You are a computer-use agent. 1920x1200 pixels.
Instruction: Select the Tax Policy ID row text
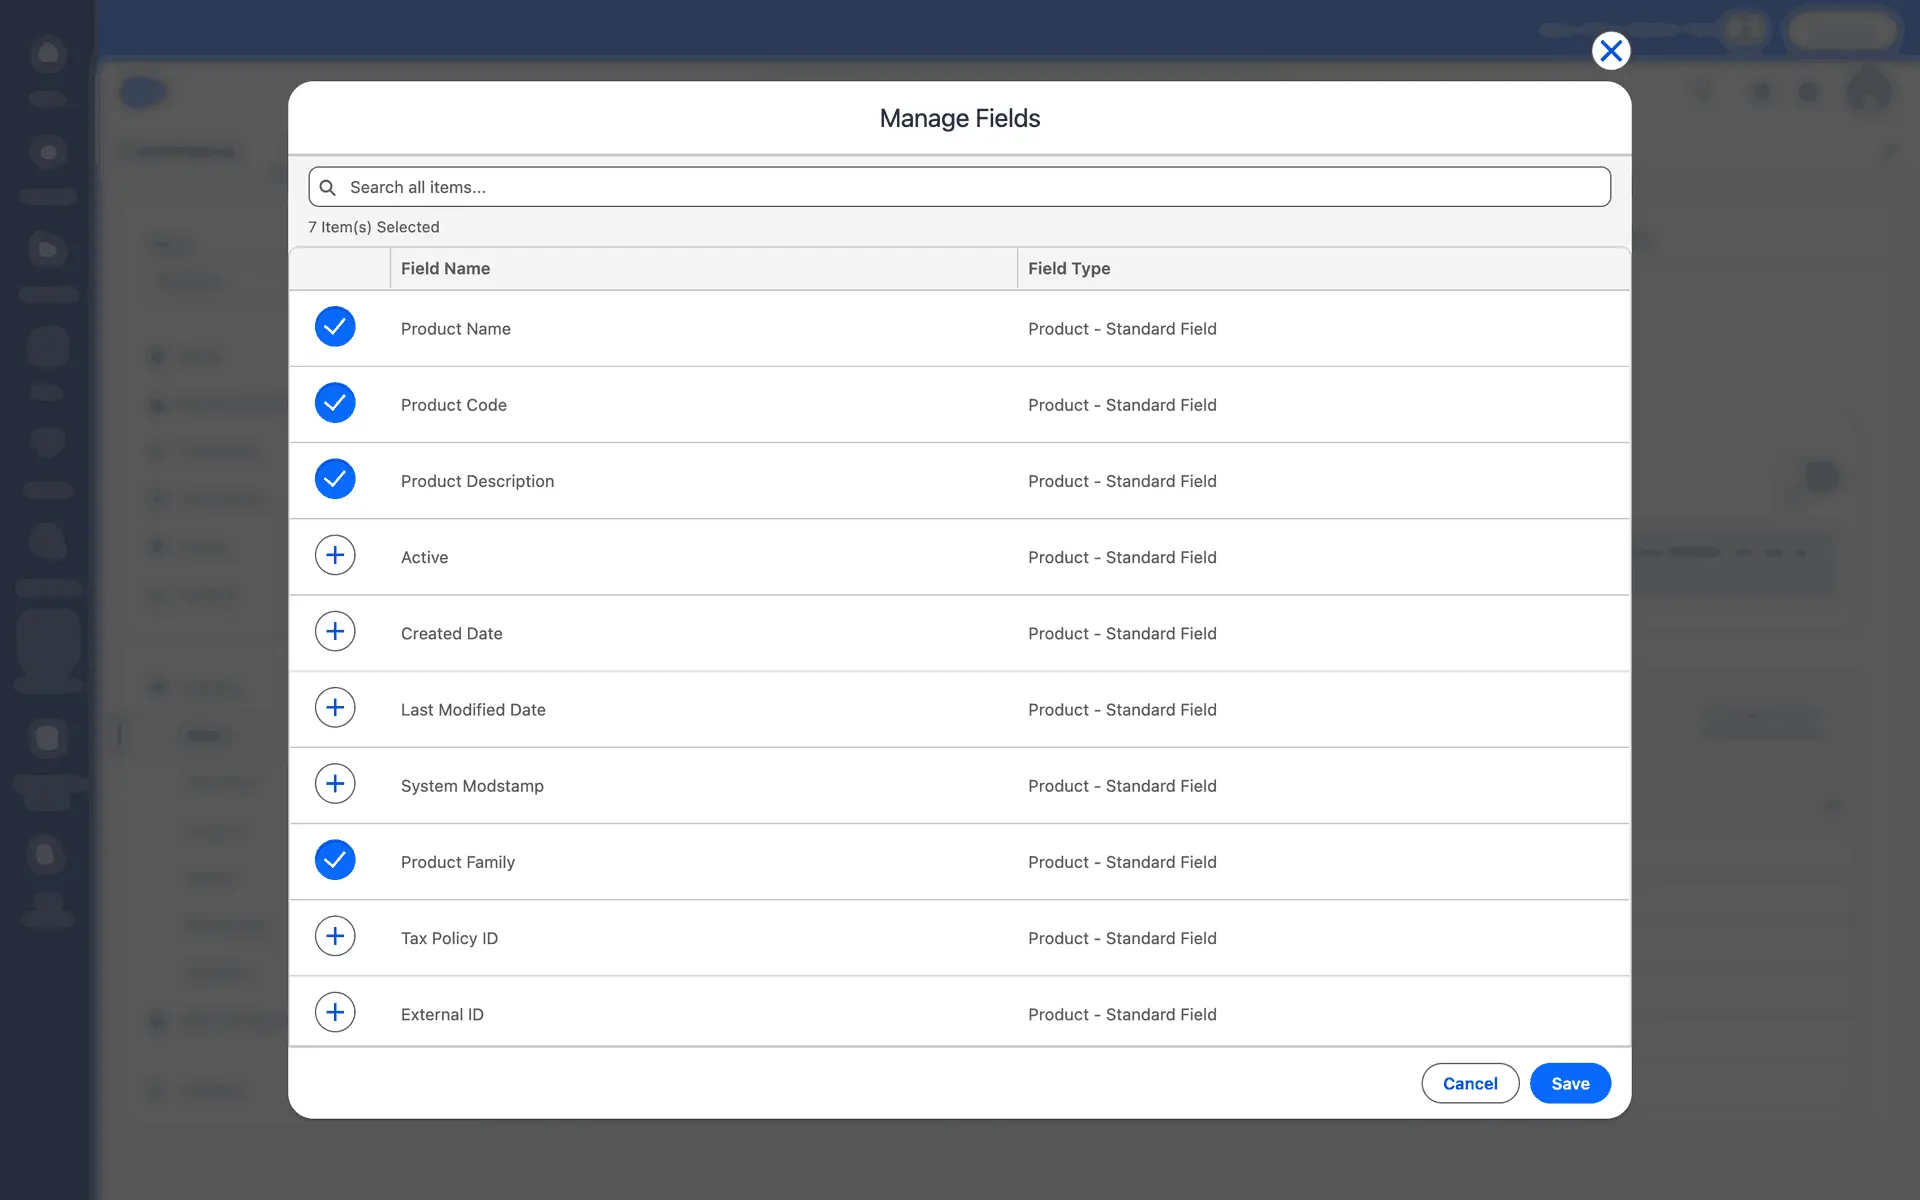[x=449, y=938]
